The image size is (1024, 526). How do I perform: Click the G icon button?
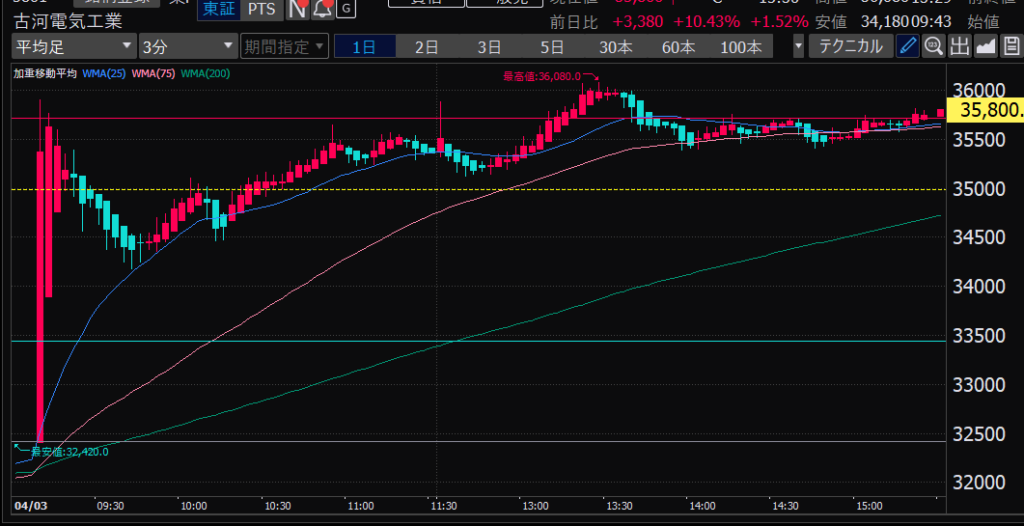click(346, 10)
